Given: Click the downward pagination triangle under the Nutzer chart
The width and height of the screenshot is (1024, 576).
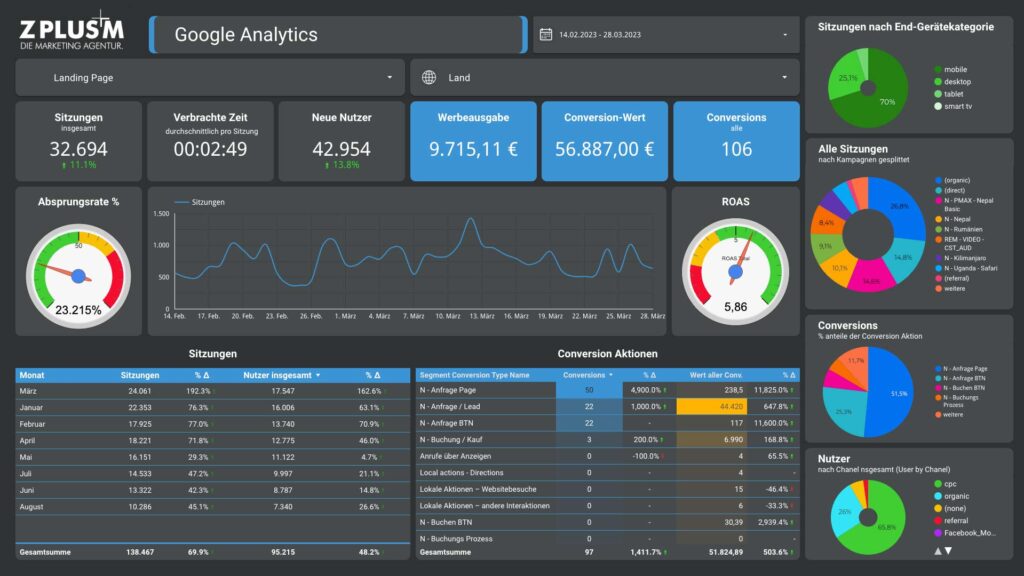Looking at the screenshot, I should [948, 550].
